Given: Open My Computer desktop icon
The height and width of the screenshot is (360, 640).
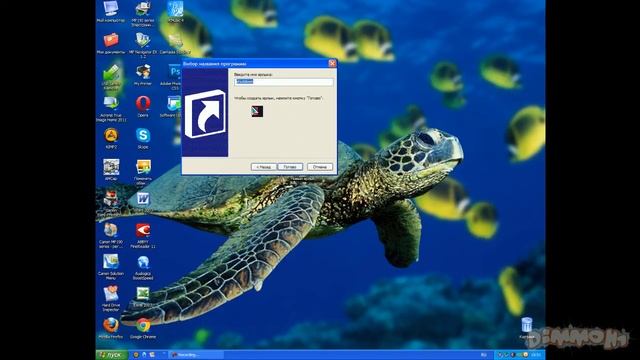Looking at the screenshot, I should click(111, 11).
